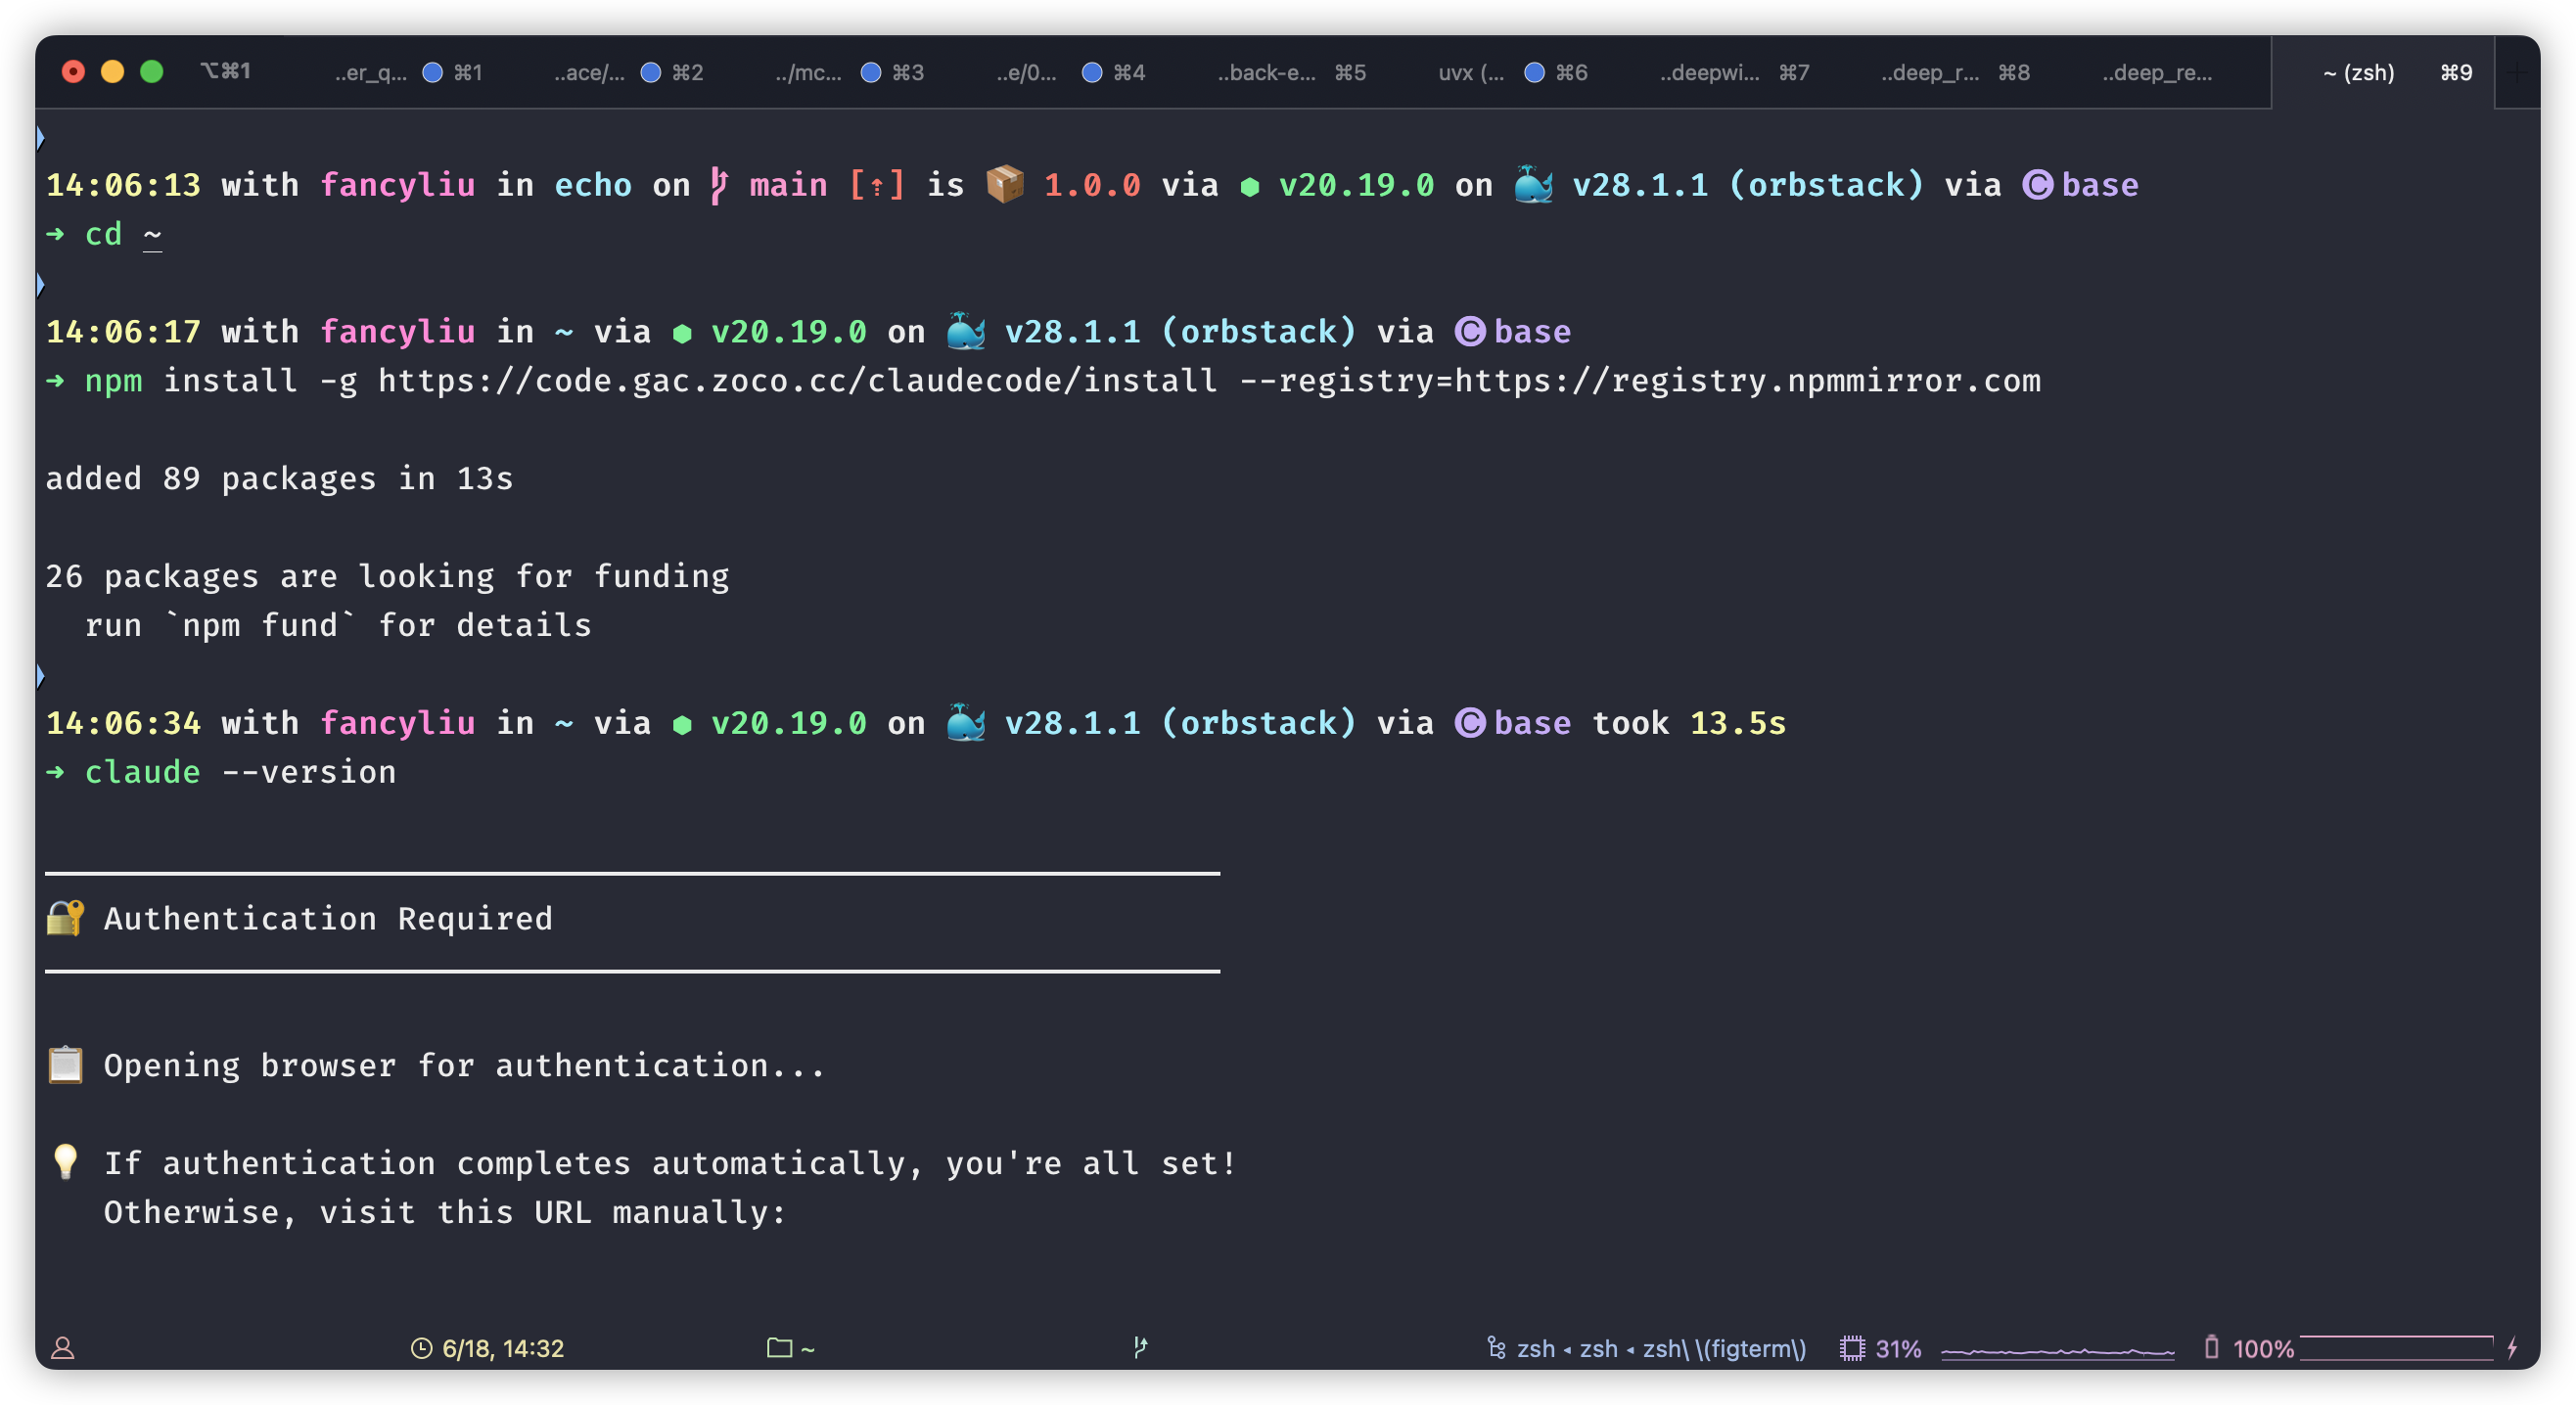Switch to the ..deepwi... tab
The height and width of the screenshot is (1405, 2576).
point(1710,72)
